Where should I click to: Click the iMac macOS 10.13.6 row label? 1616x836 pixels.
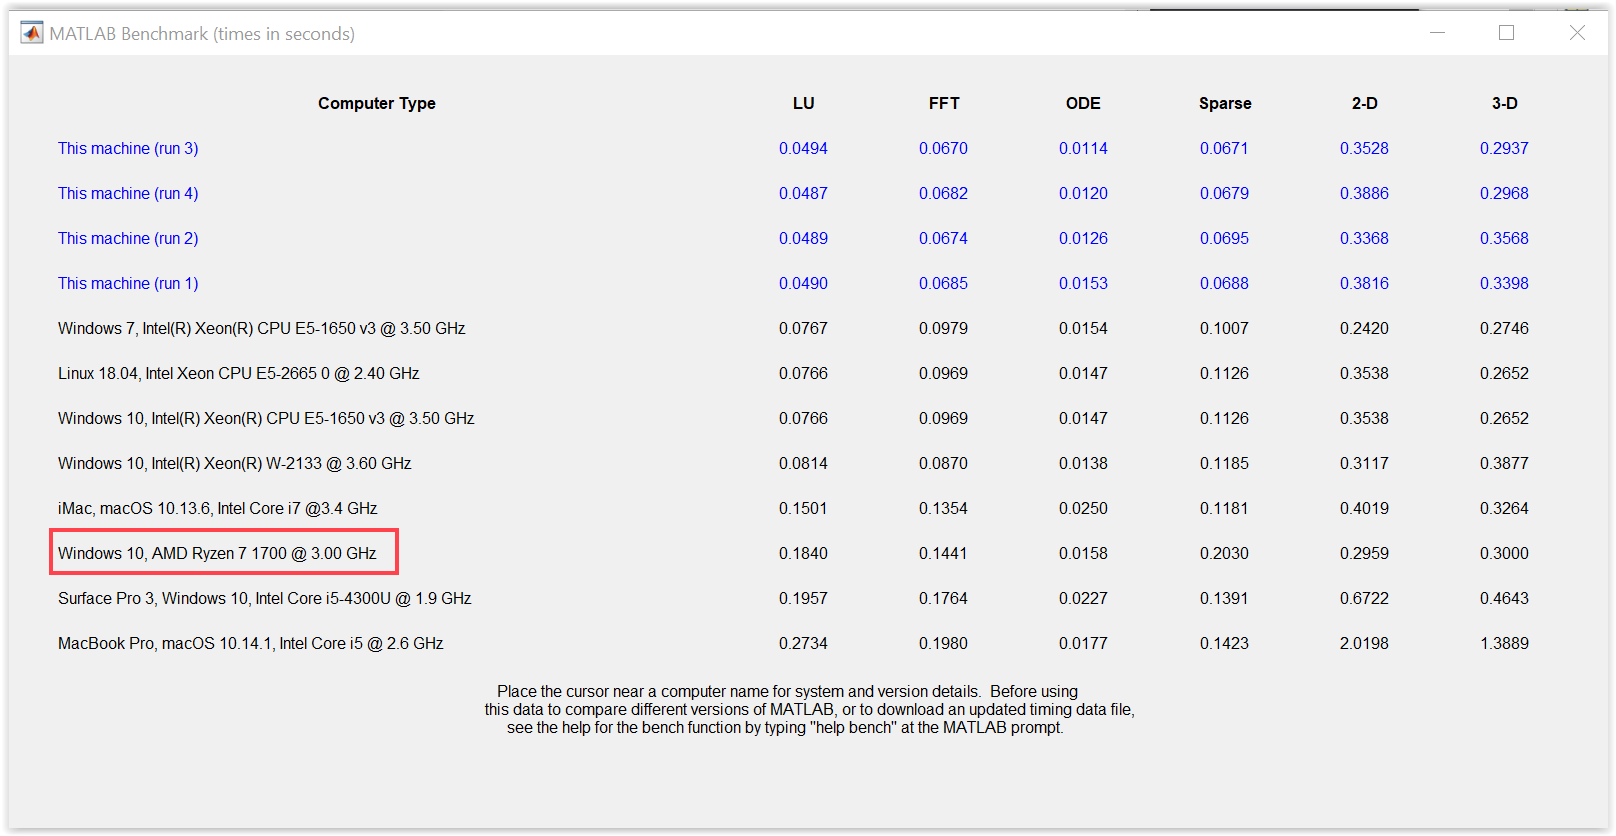pyautogui.click(x=218, y=508)
